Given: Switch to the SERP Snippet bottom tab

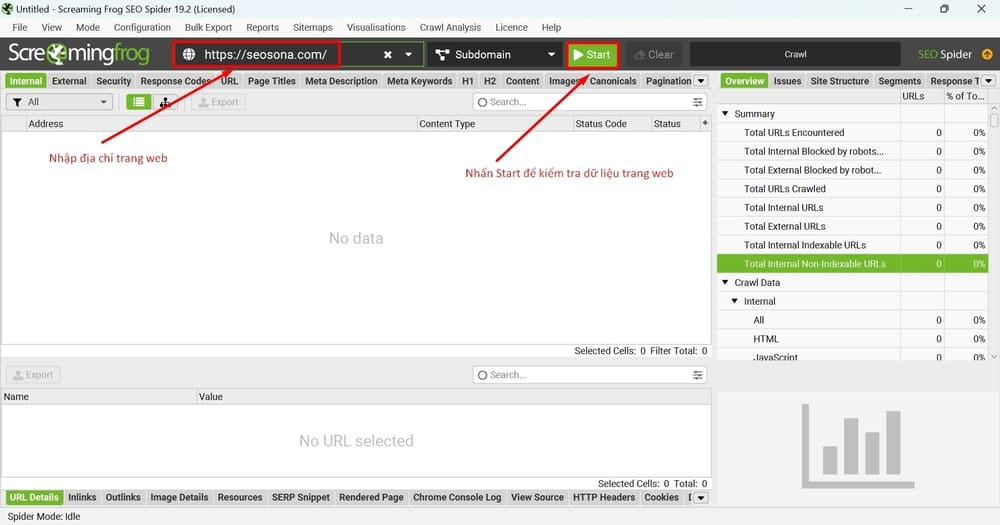Looking at the screenshot, I should [x=300, y=498].
